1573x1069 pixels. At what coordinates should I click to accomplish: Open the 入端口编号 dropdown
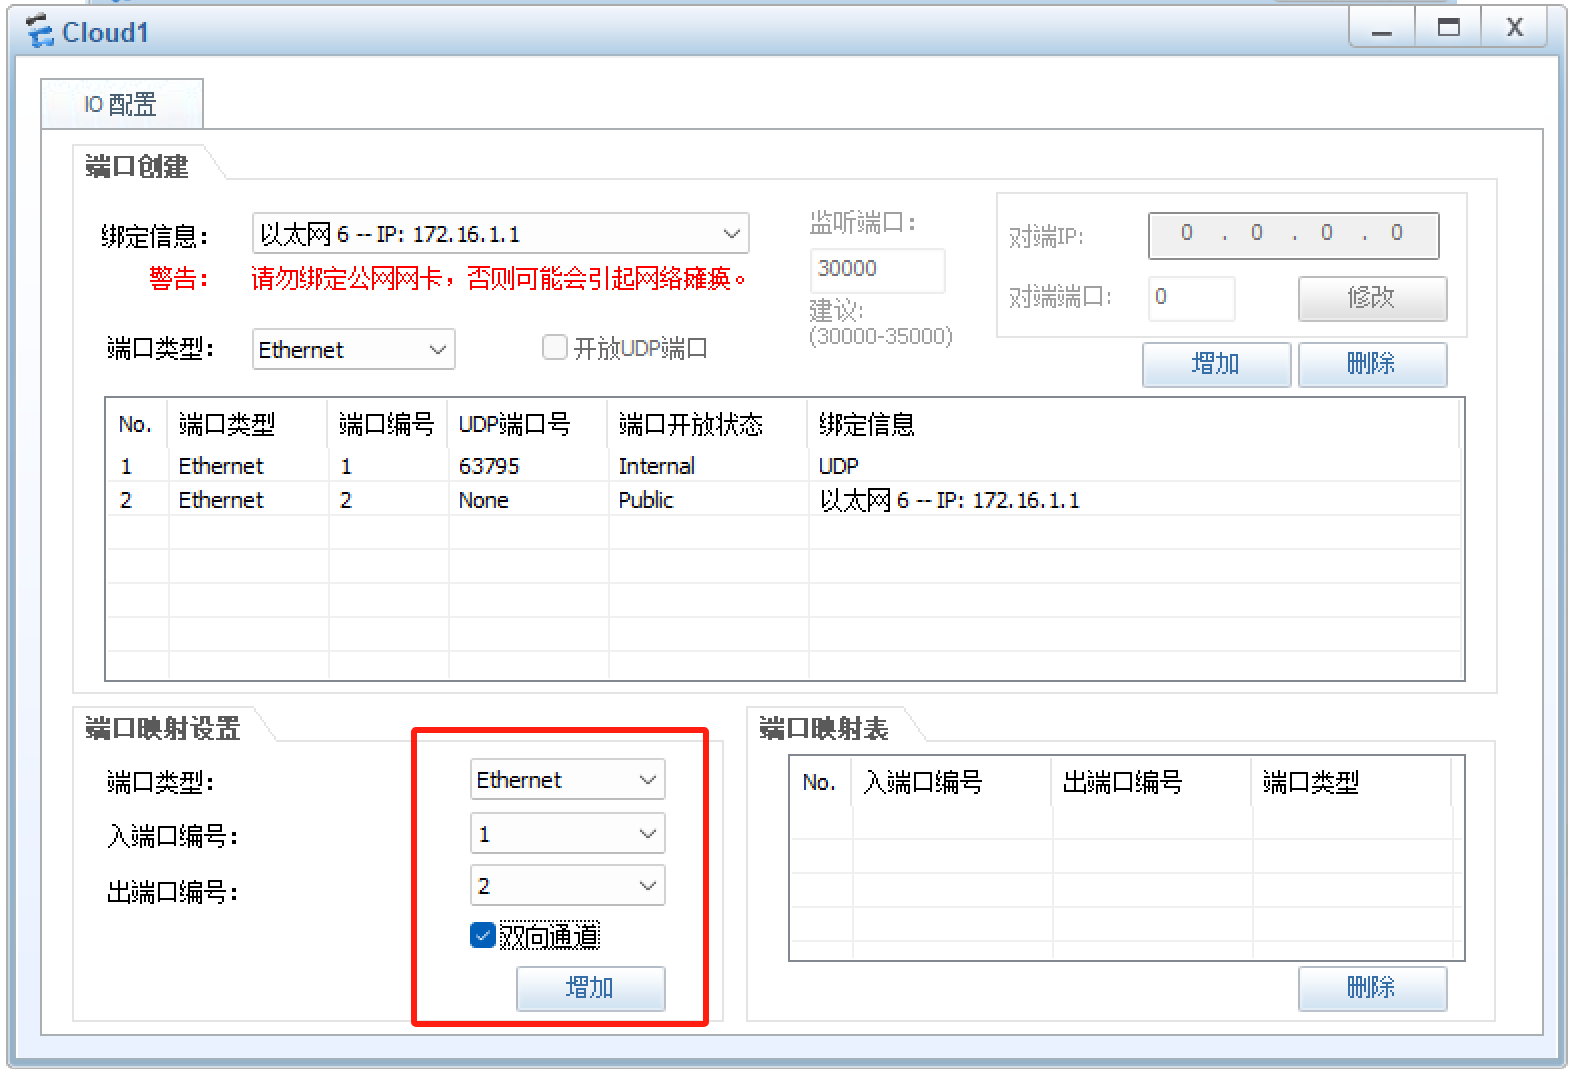click(567, 834)
